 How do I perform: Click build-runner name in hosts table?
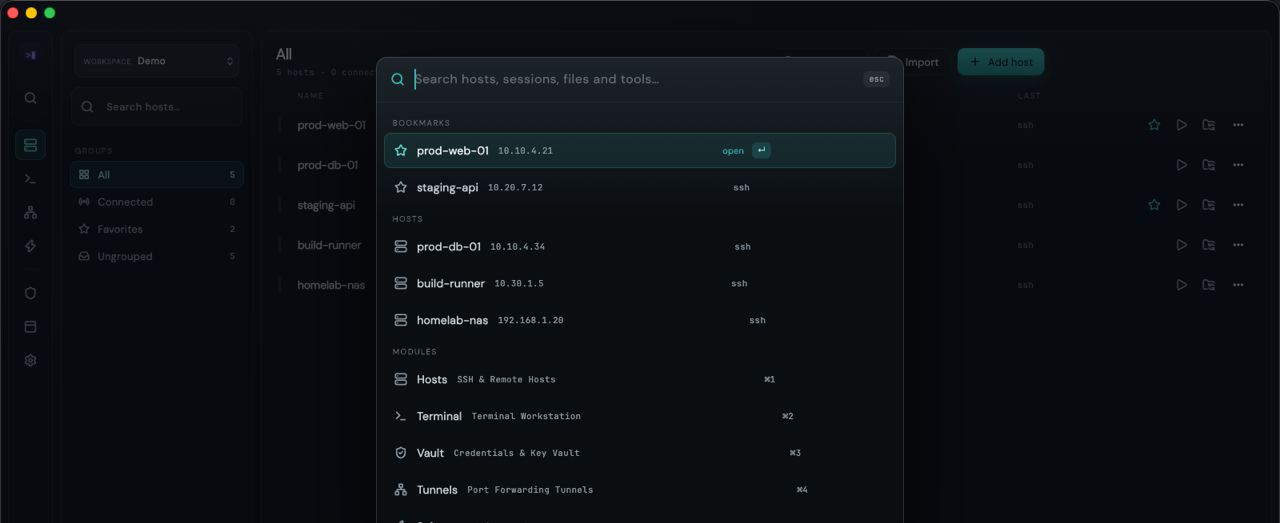click(x=329, y=245)
